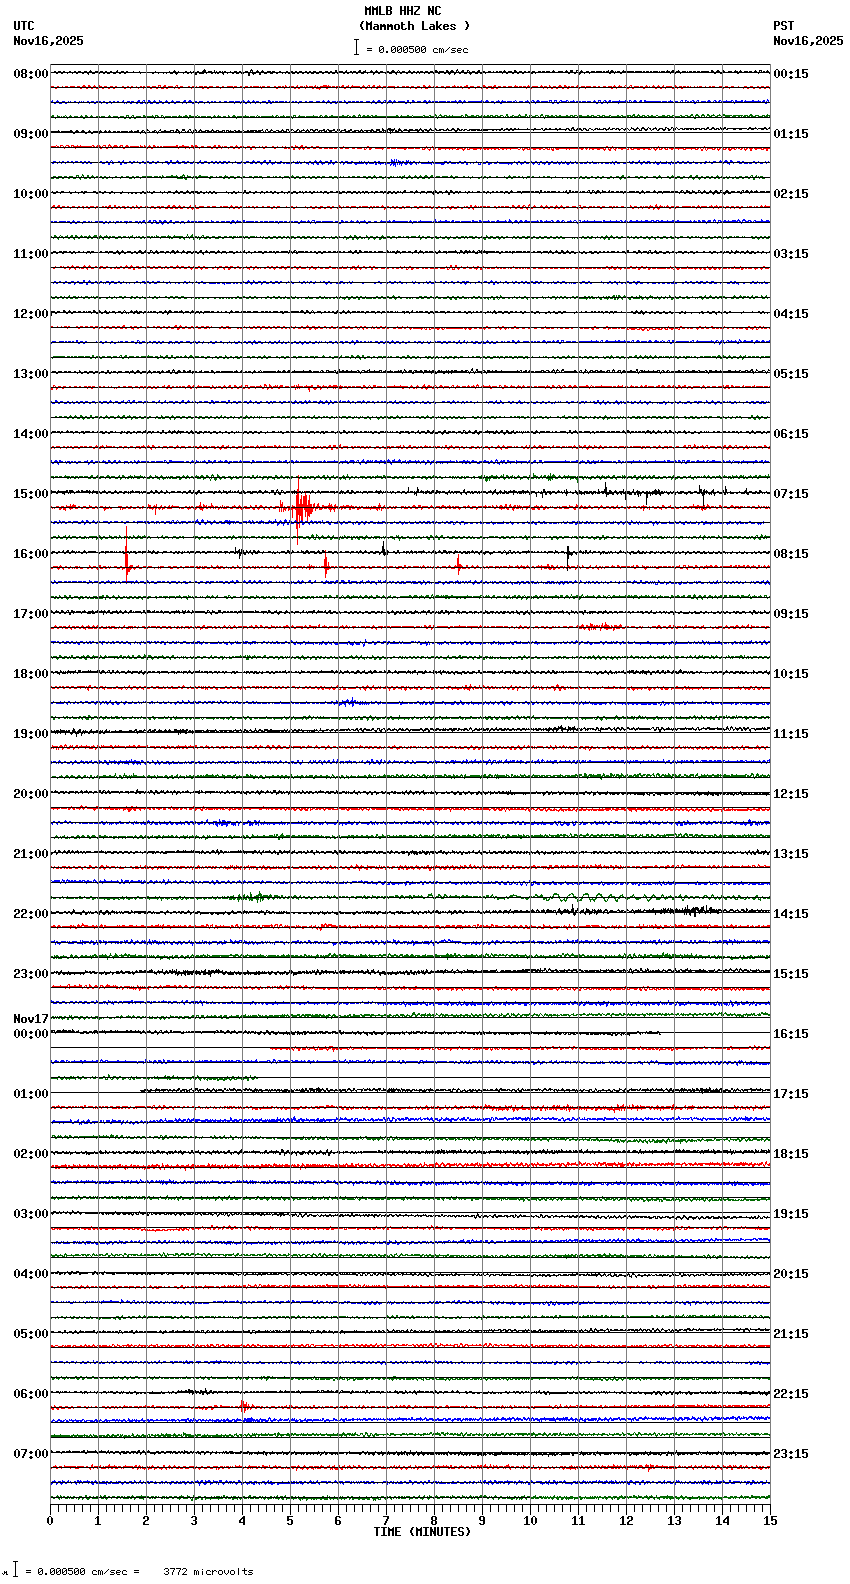The image size is (850, 1584).
Task: Click the 10:00 UTC time label
Action: pos(31,194)
